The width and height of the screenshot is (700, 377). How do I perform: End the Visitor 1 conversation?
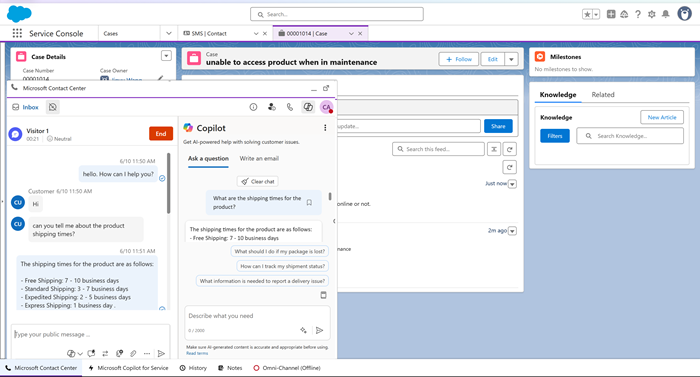pos(161,134)
